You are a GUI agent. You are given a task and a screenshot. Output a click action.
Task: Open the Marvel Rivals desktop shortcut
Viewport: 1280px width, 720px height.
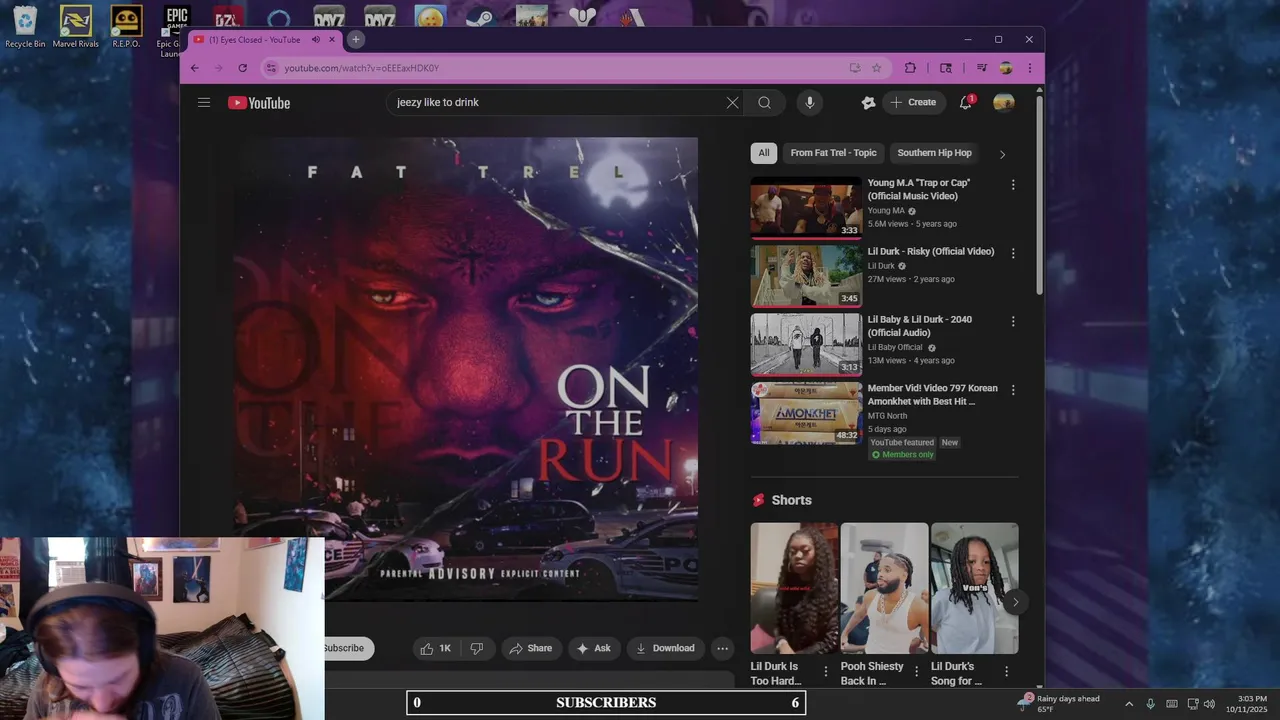click(76, 27)
